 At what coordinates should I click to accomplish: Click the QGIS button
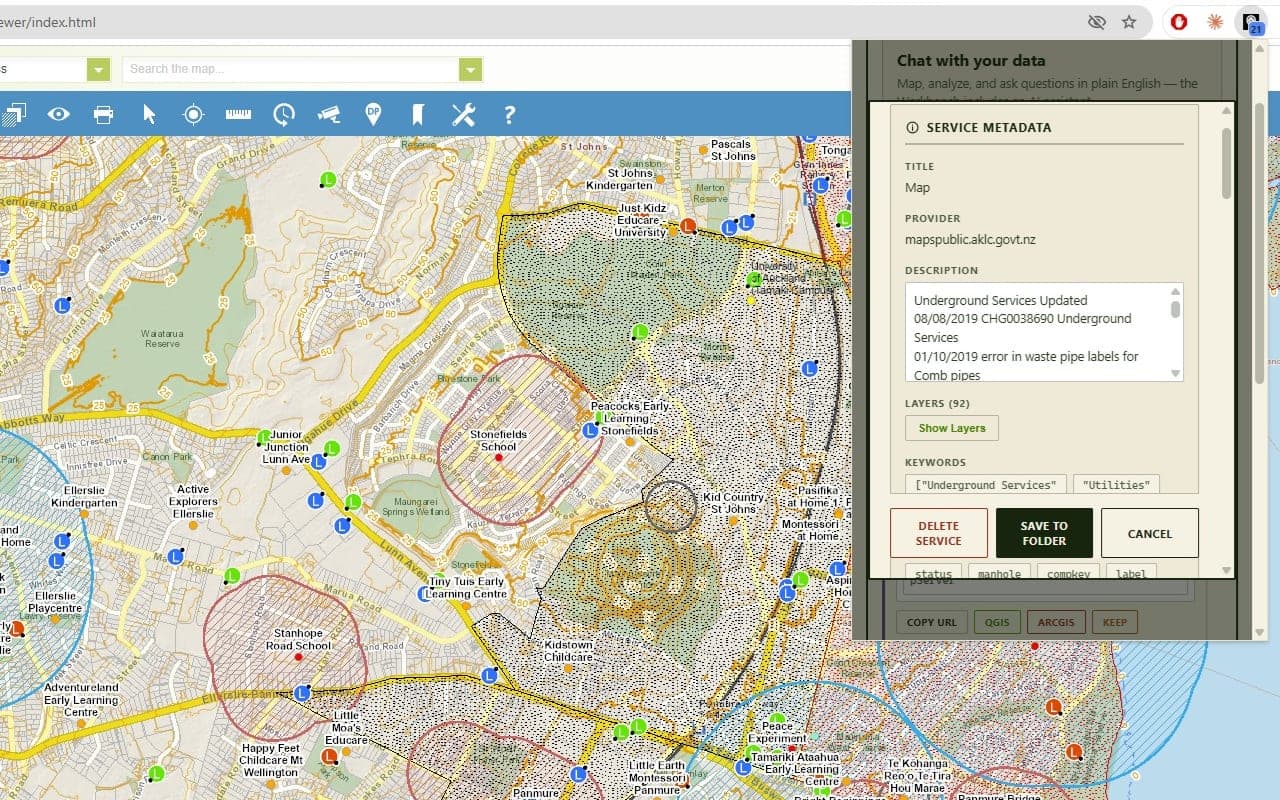997,622
